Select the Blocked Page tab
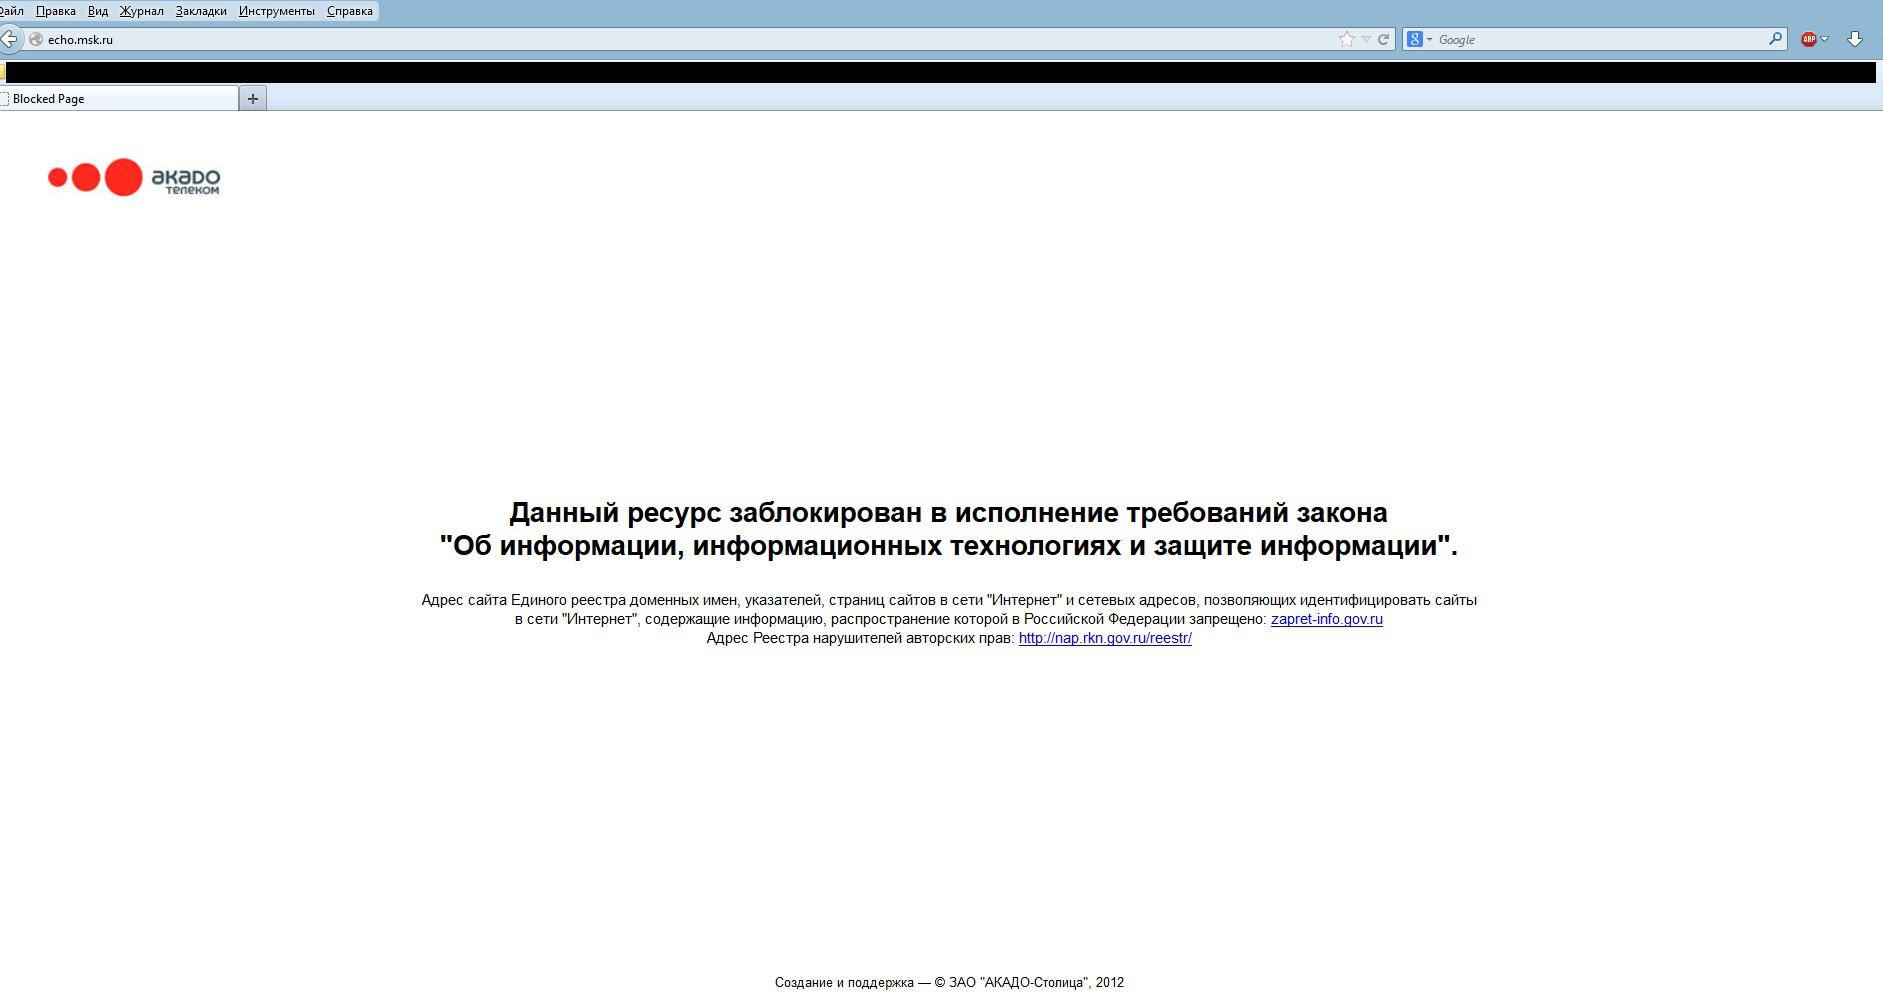The width and height of the screenshot is (1883, 1006). 119,98
